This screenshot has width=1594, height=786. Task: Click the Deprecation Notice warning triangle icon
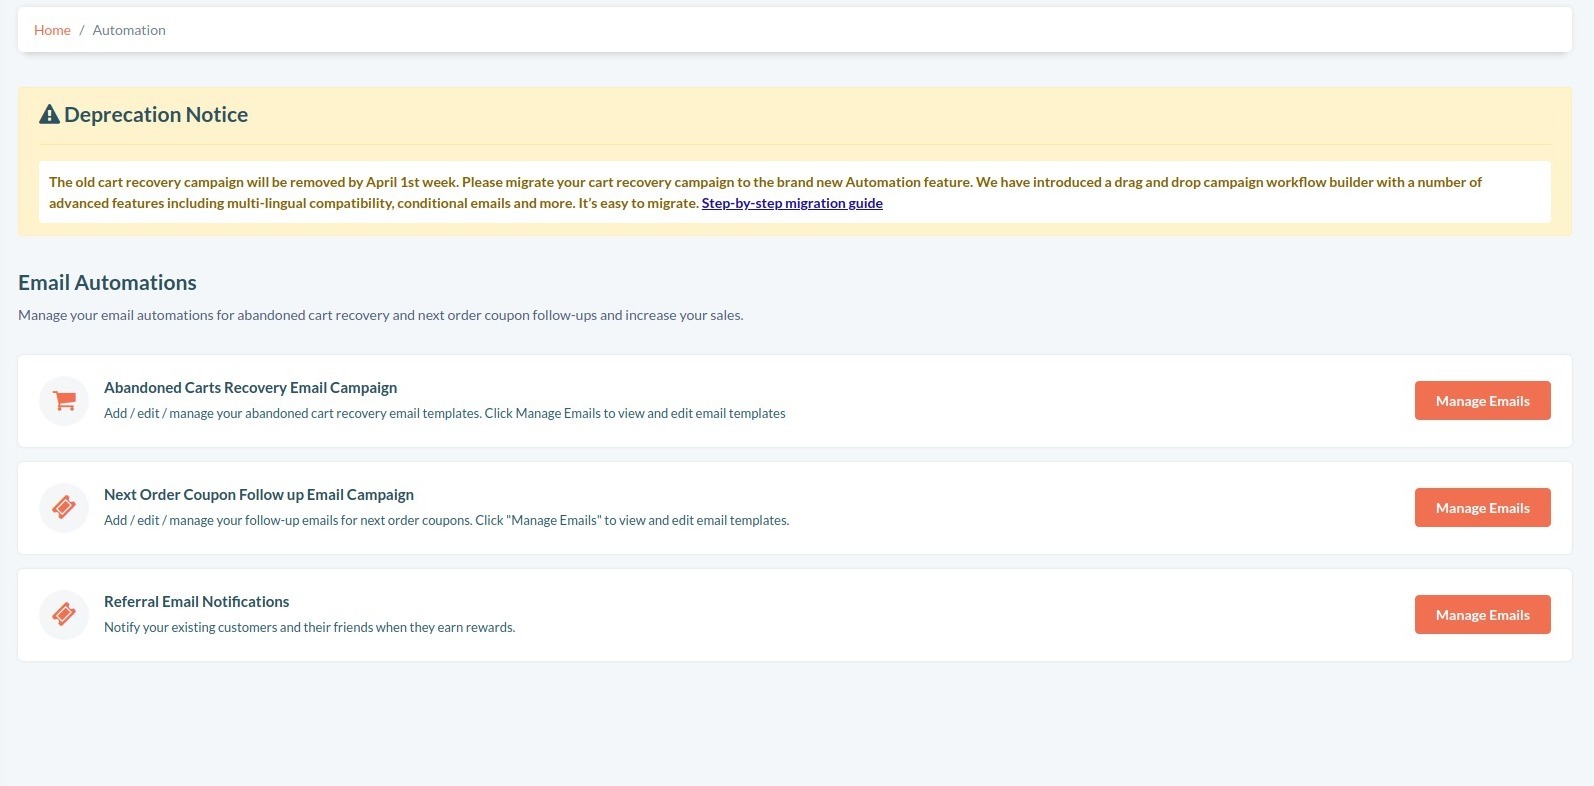pos(49,115)
